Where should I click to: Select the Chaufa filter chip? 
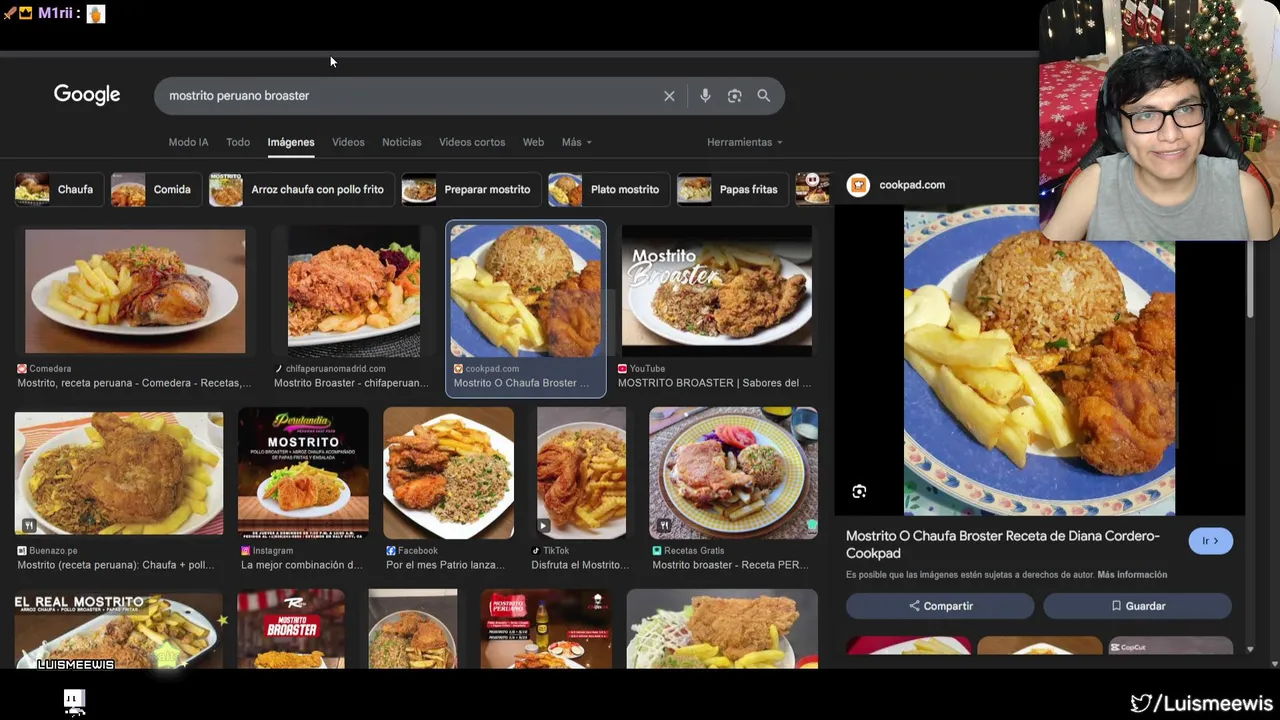pos(59,189)
